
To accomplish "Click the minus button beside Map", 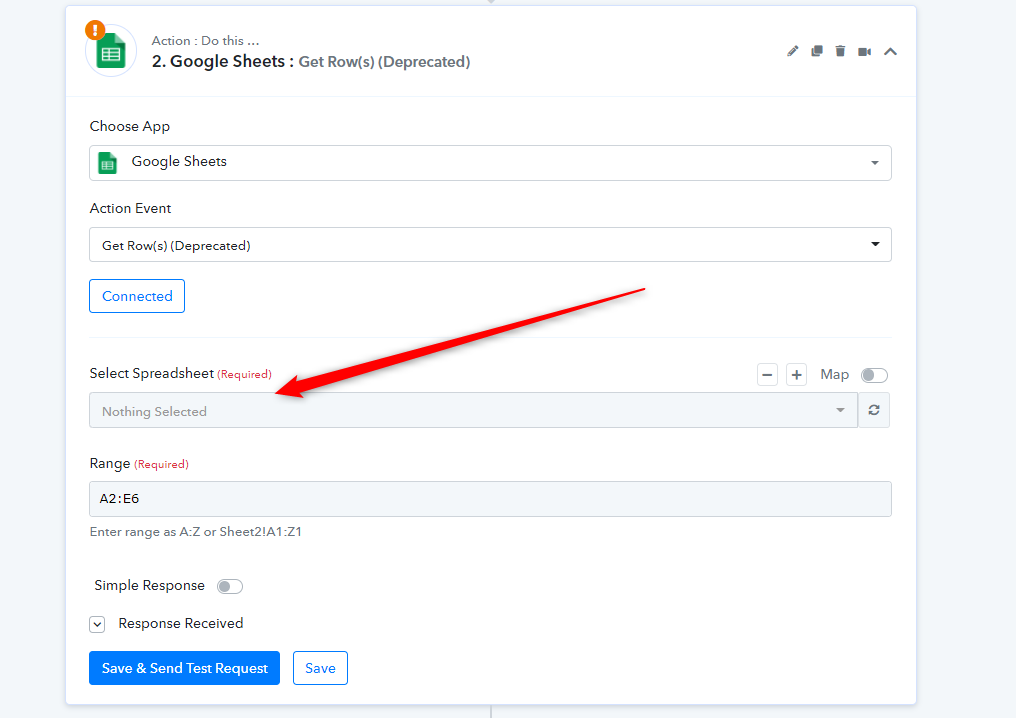I will click(x=767, y=375).
